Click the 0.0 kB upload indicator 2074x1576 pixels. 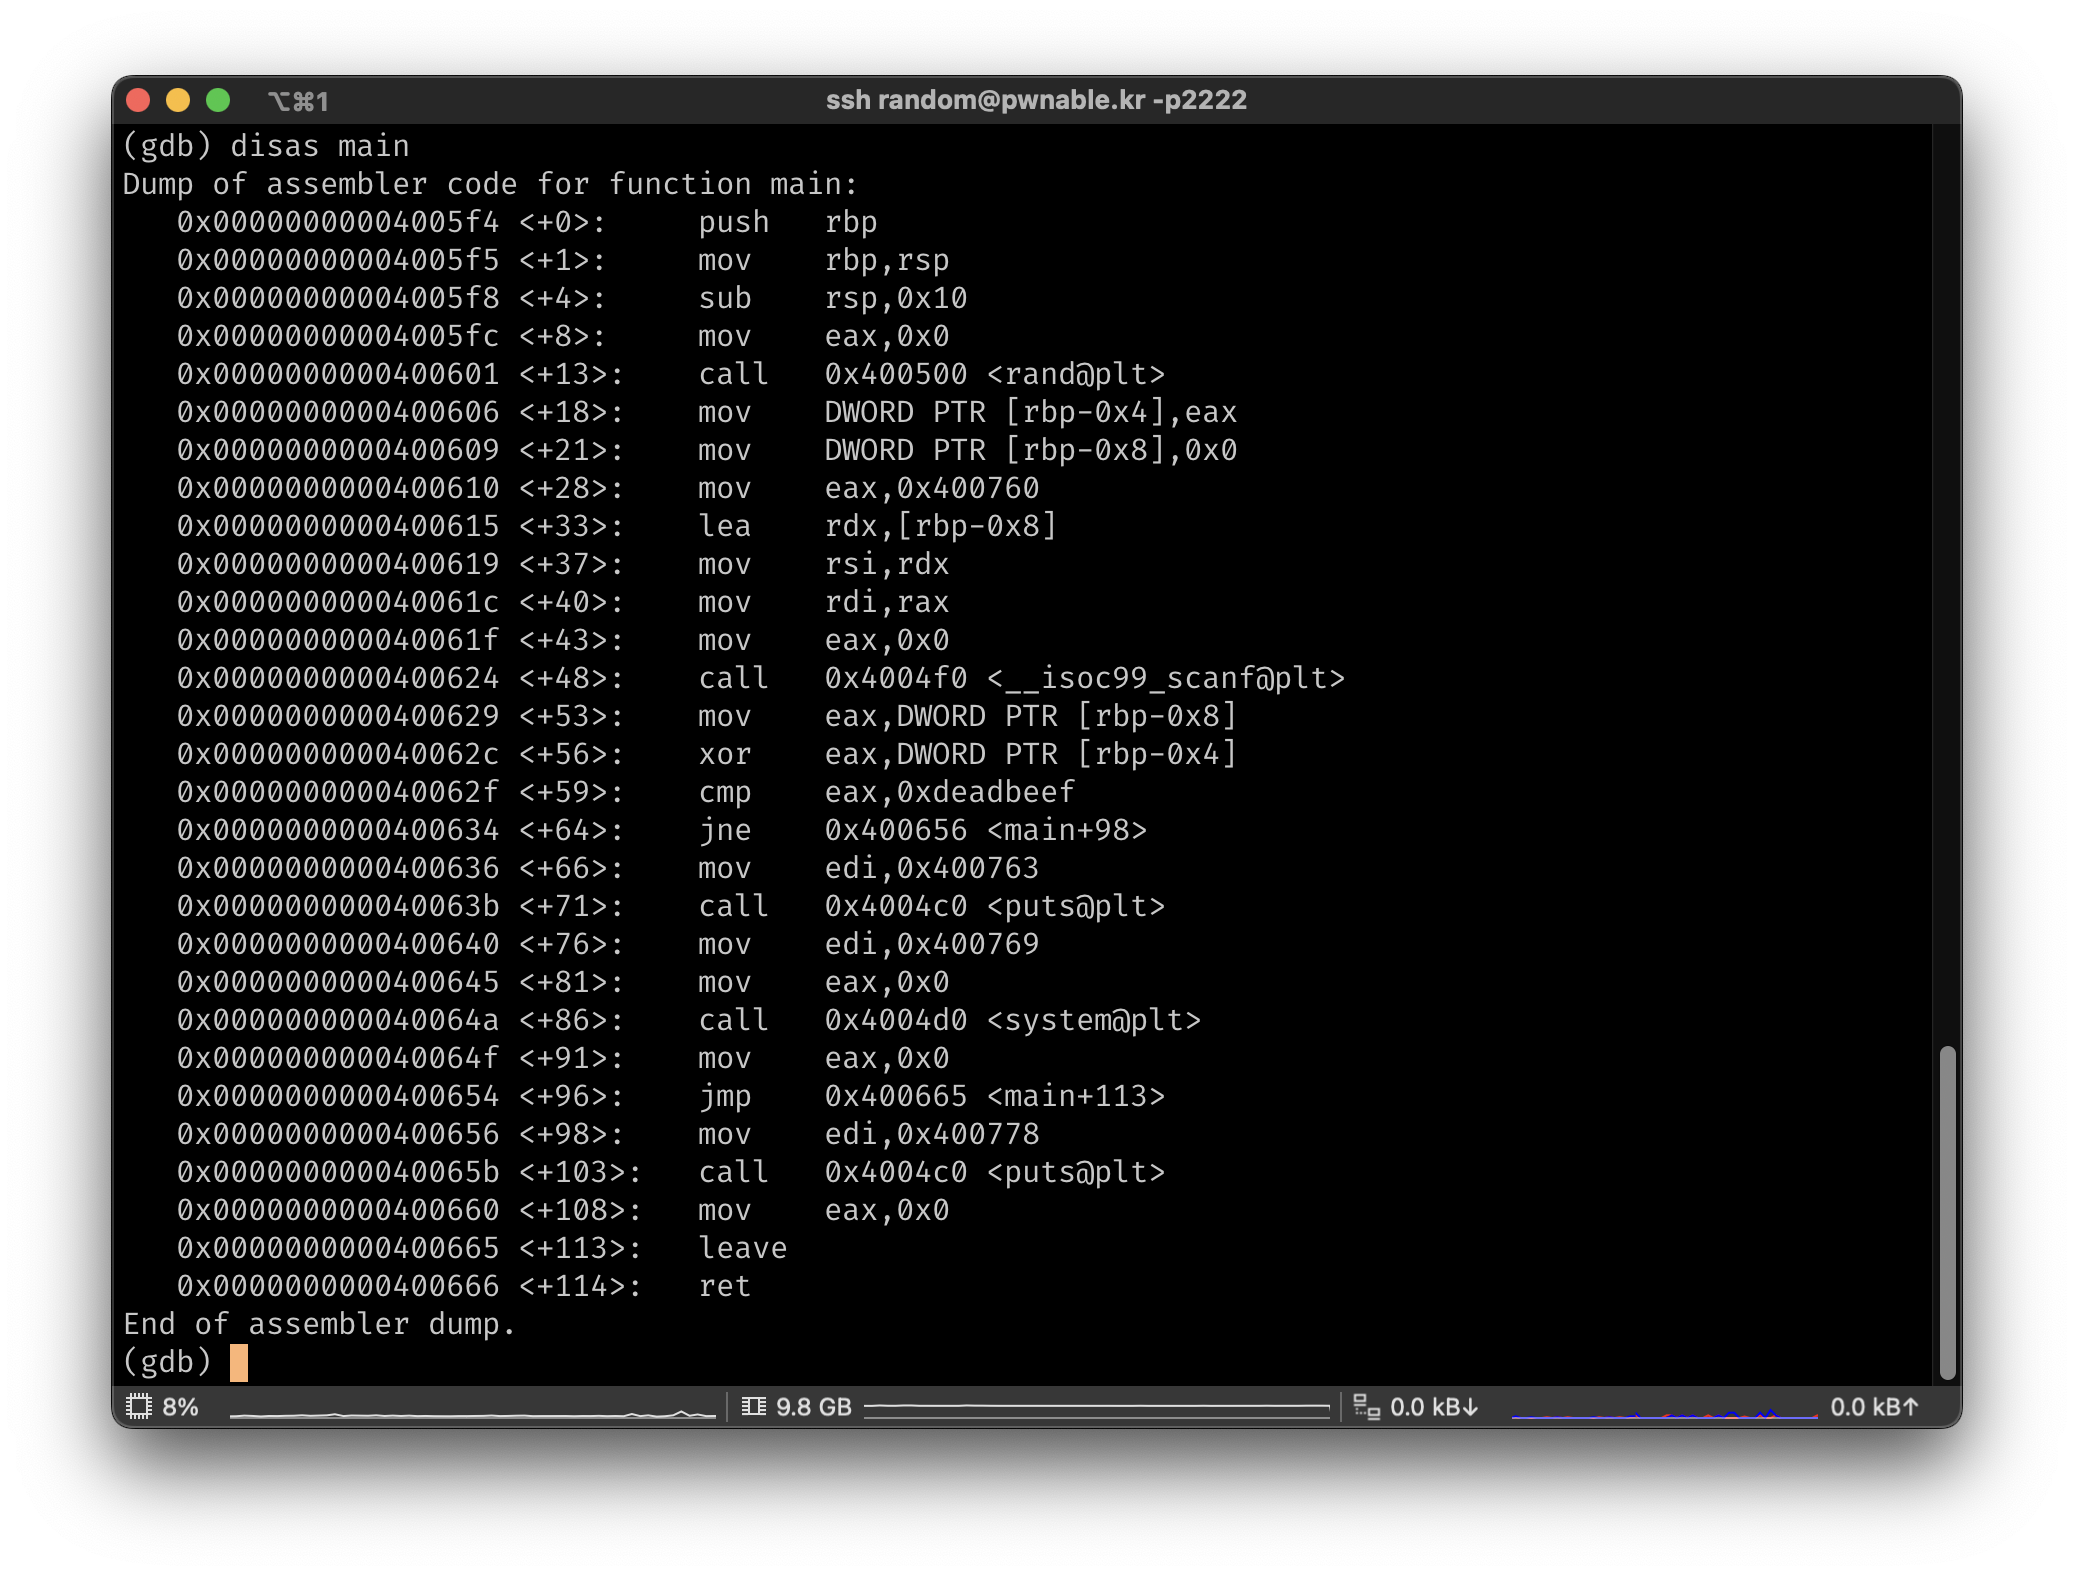point(1873,1407)
